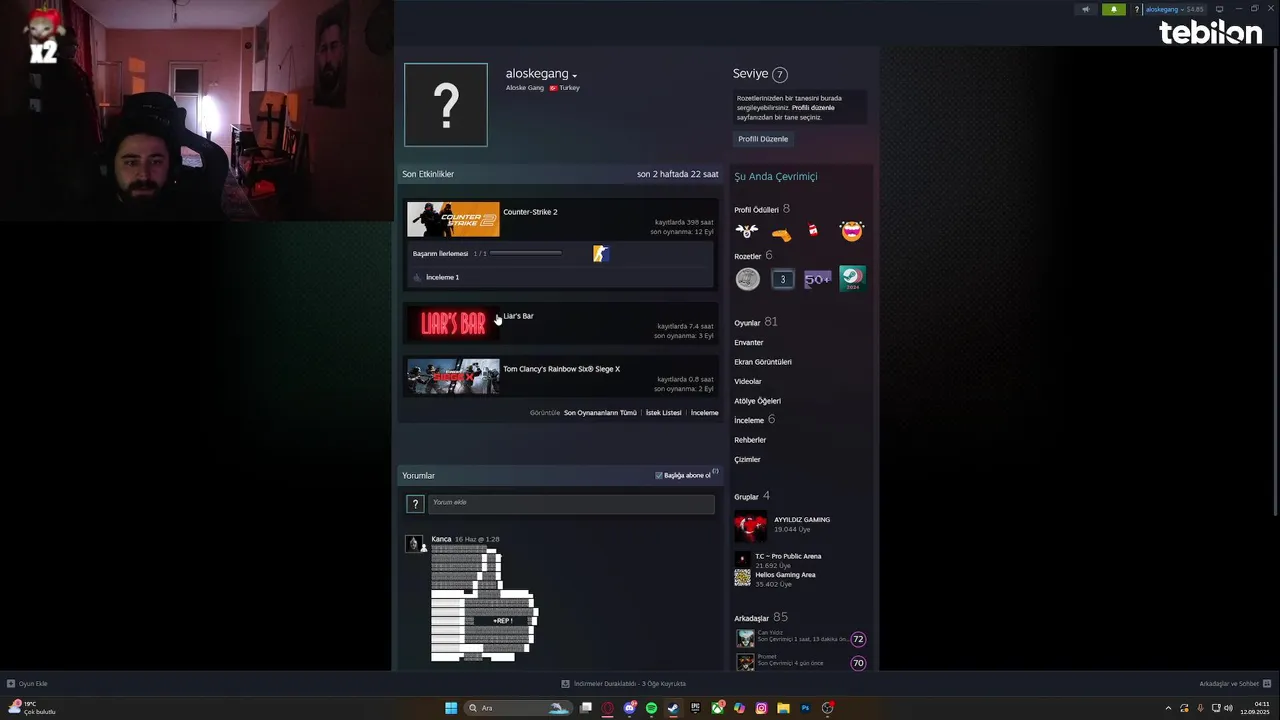Viewport: 1280px width, 720px height.
Task: Open the orange hand profile award
Action: tap(781, 234)
